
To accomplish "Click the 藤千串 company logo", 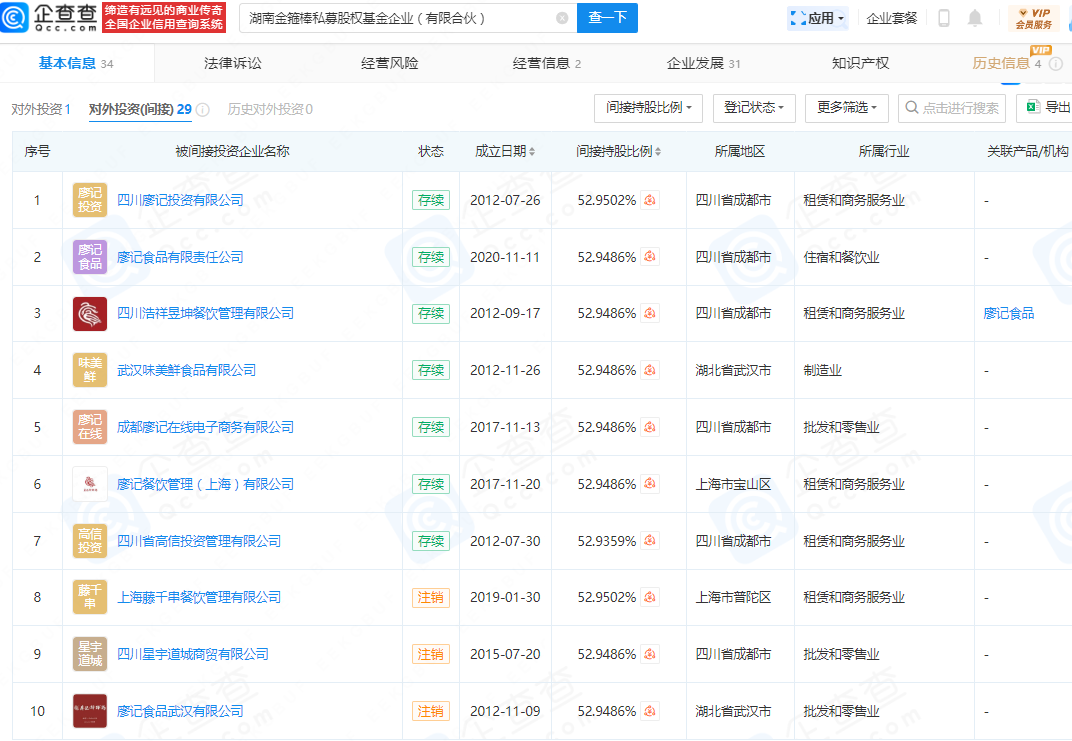I will tap(90, 597).
